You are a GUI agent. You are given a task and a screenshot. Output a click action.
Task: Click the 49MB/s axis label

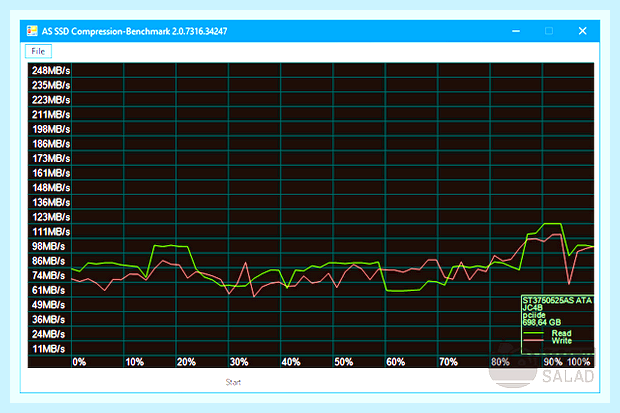49,305
